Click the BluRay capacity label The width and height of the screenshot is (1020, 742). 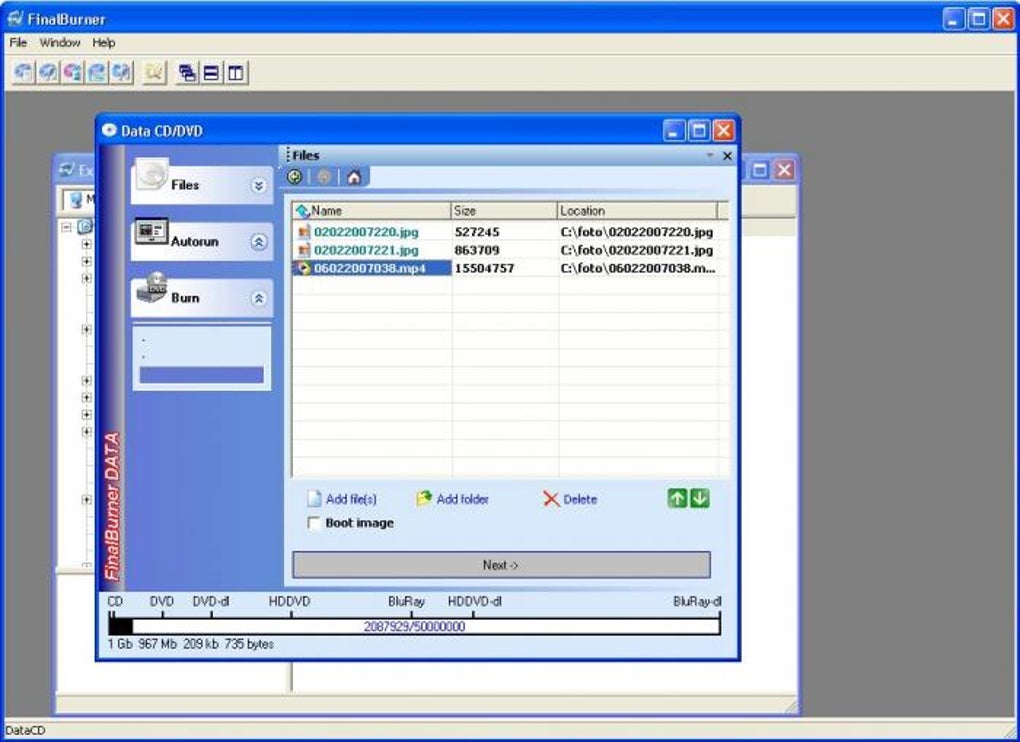coord(407,602)
